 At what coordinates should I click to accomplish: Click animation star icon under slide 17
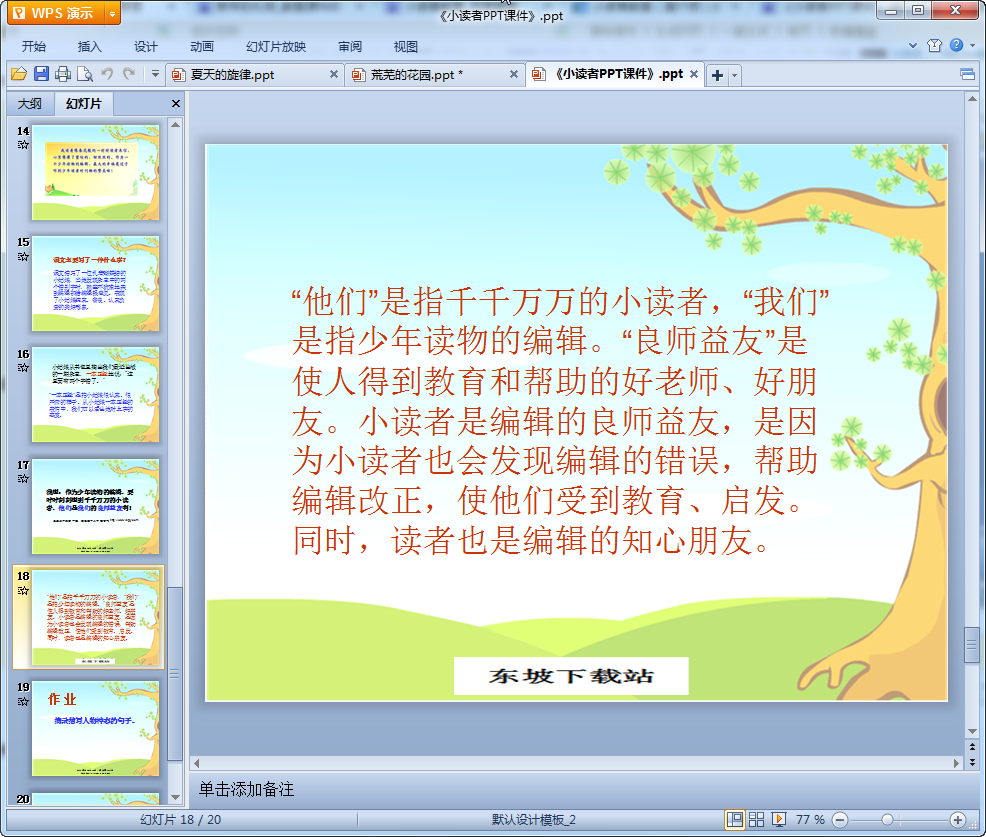23,479
